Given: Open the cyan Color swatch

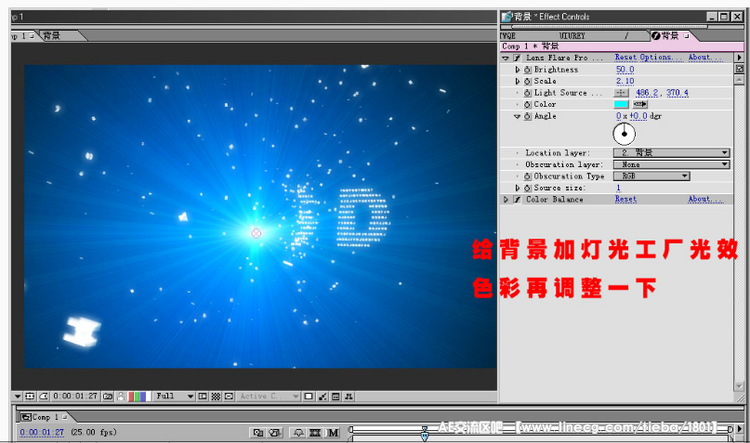Looking at the screenshot, I should point(621,104).
